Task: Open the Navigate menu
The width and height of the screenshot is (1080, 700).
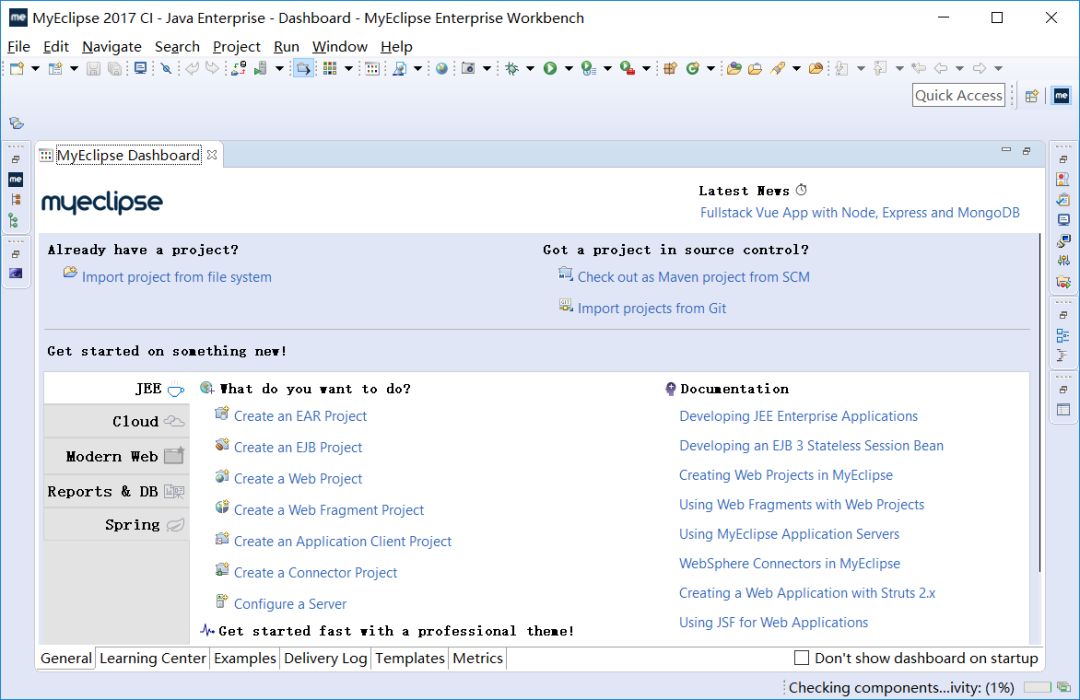Action: point(112,46)
